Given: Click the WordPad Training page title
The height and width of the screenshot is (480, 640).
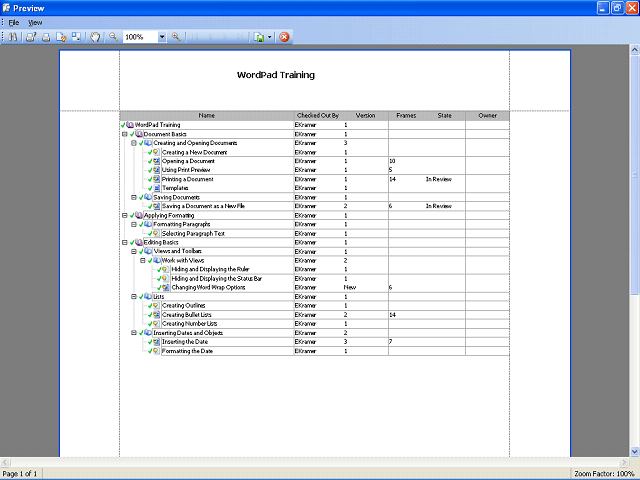Looking at the screenshot, I should [276, 75].
